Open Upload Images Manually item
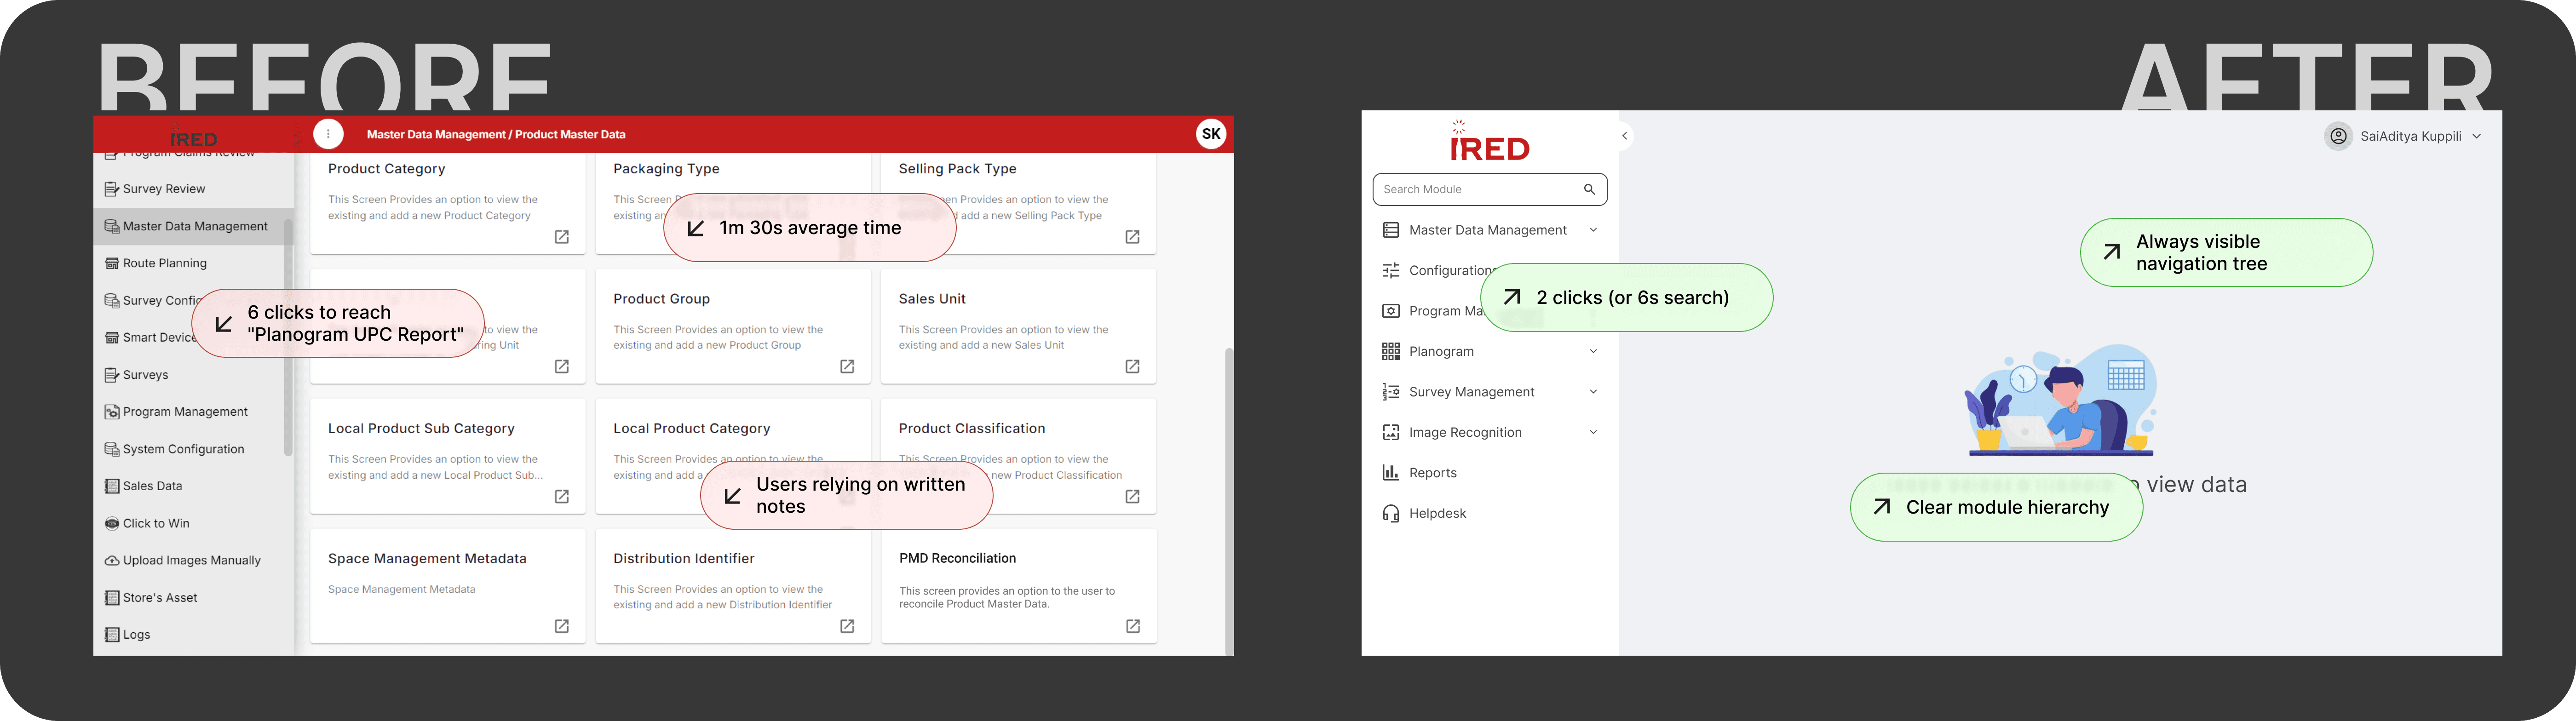The height and width of the screenshot is (721, 2576). [x=191, y=560]
